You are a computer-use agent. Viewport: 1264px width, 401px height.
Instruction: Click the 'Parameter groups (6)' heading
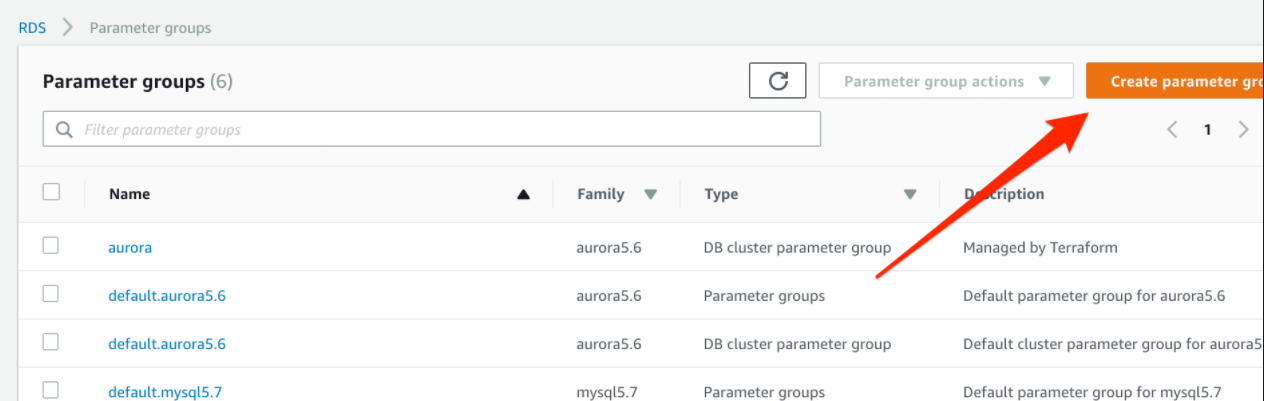point(138,82)
